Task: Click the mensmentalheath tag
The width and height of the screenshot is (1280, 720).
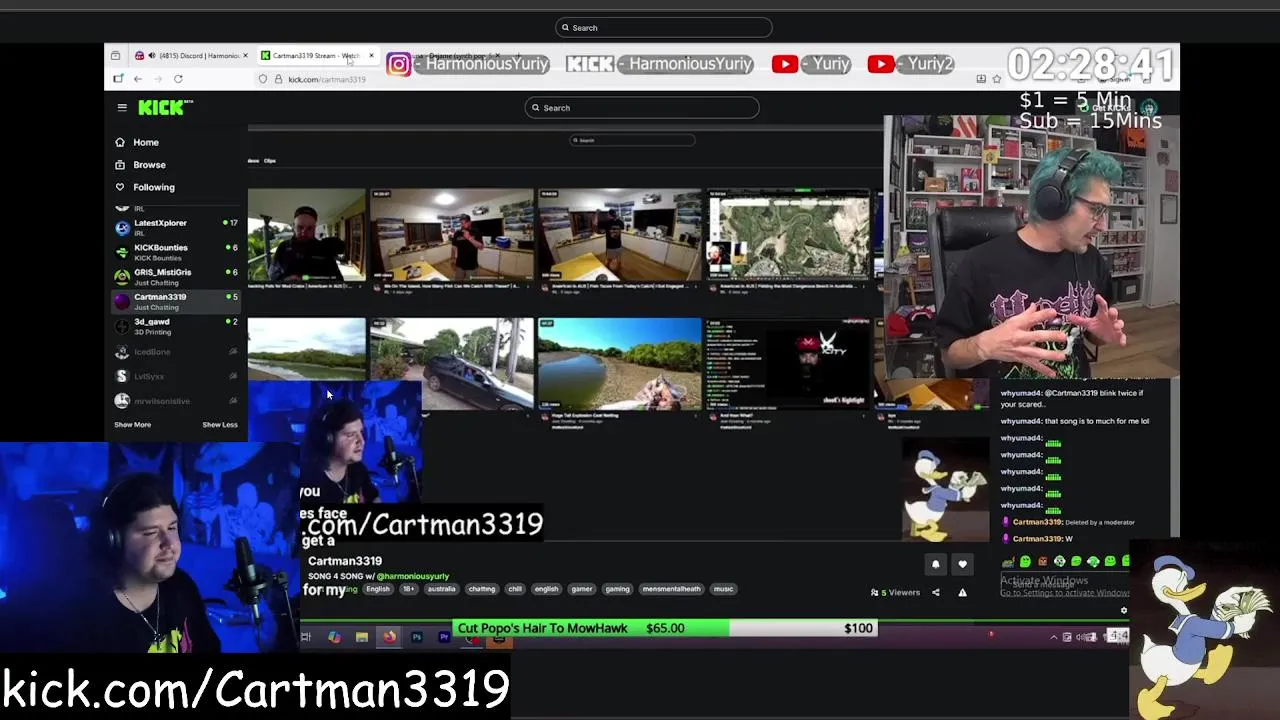Action: [672, 589]
